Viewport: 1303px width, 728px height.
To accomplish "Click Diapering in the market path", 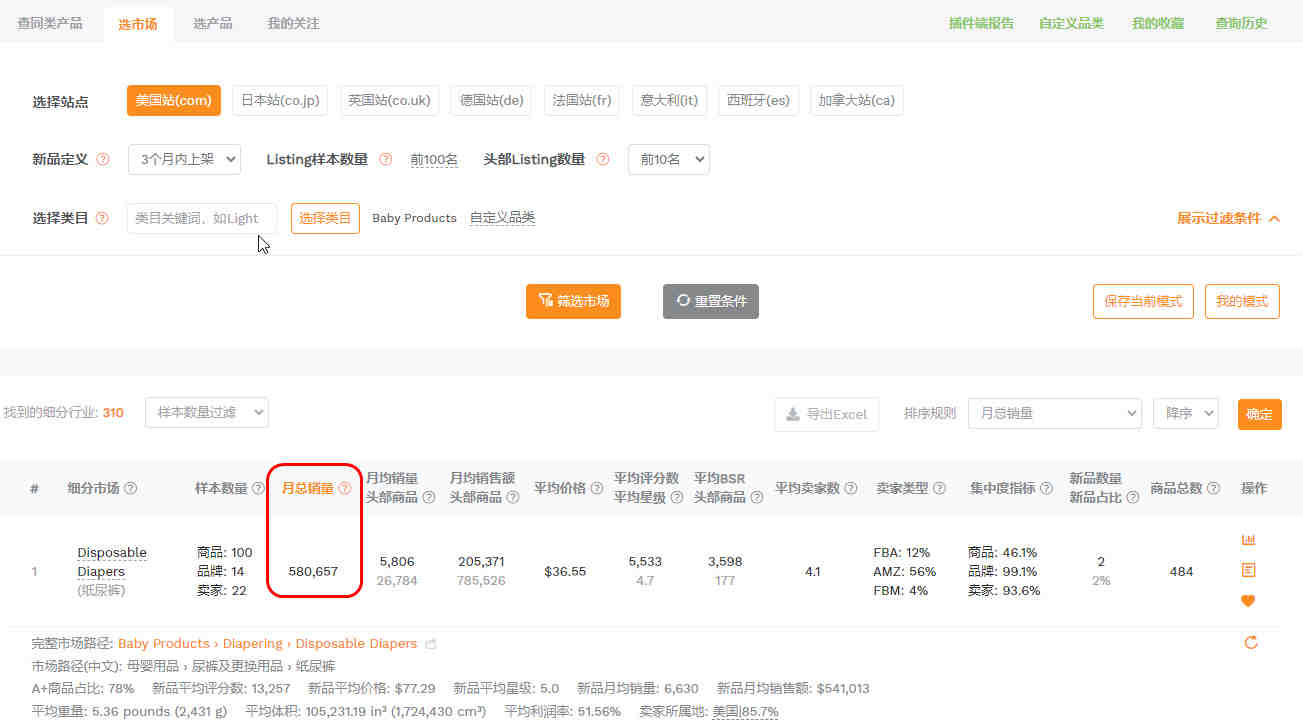I will tap(252, 644).
